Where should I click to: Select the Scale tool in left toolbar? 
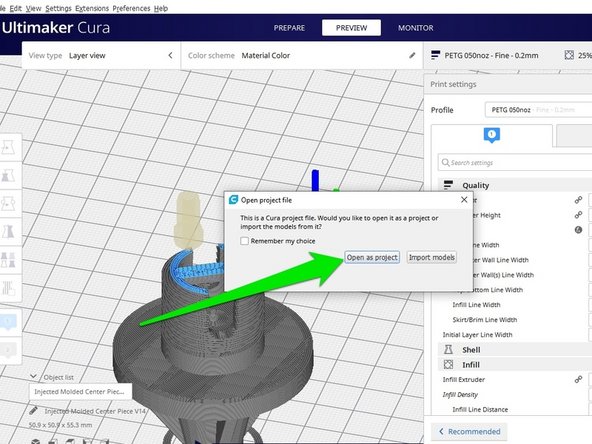tap(8, 176)
